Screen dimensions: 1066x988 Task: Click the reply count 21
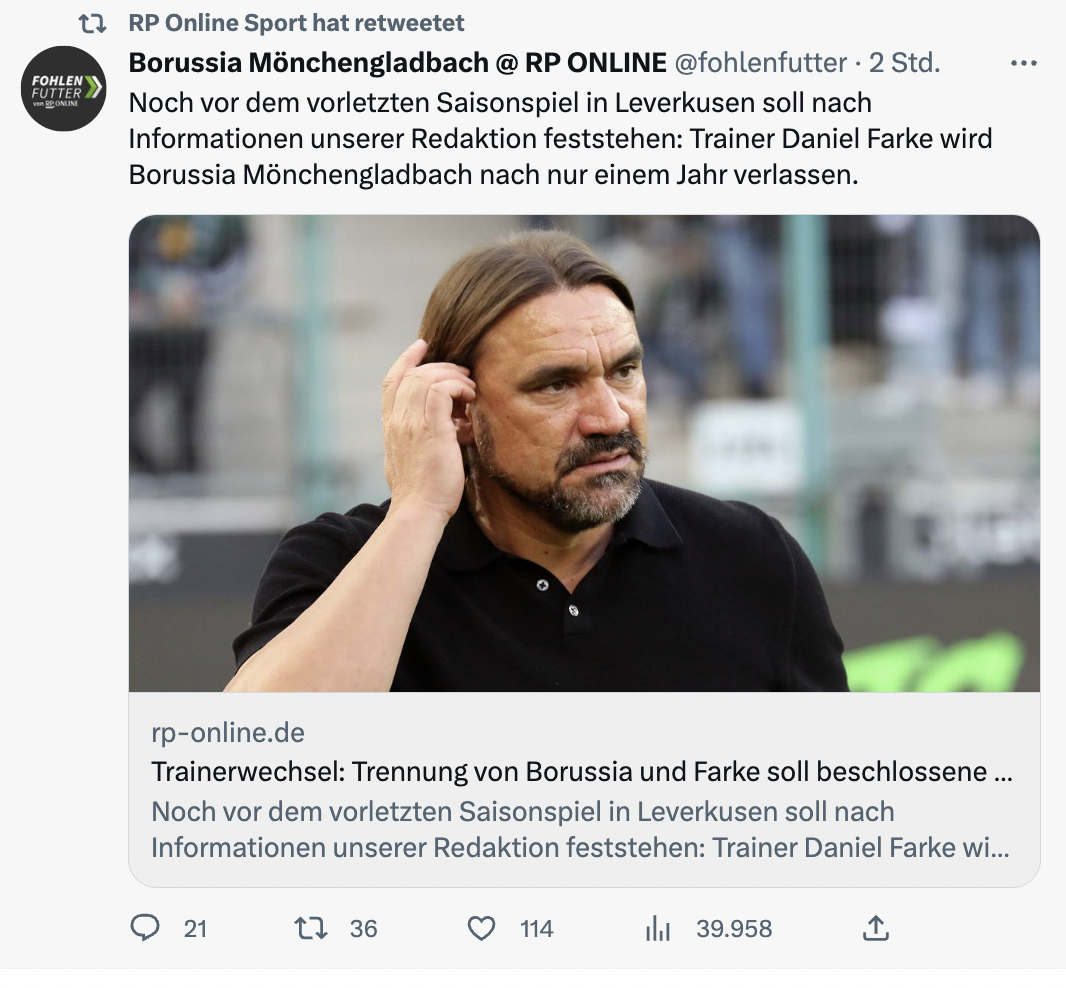196,929
